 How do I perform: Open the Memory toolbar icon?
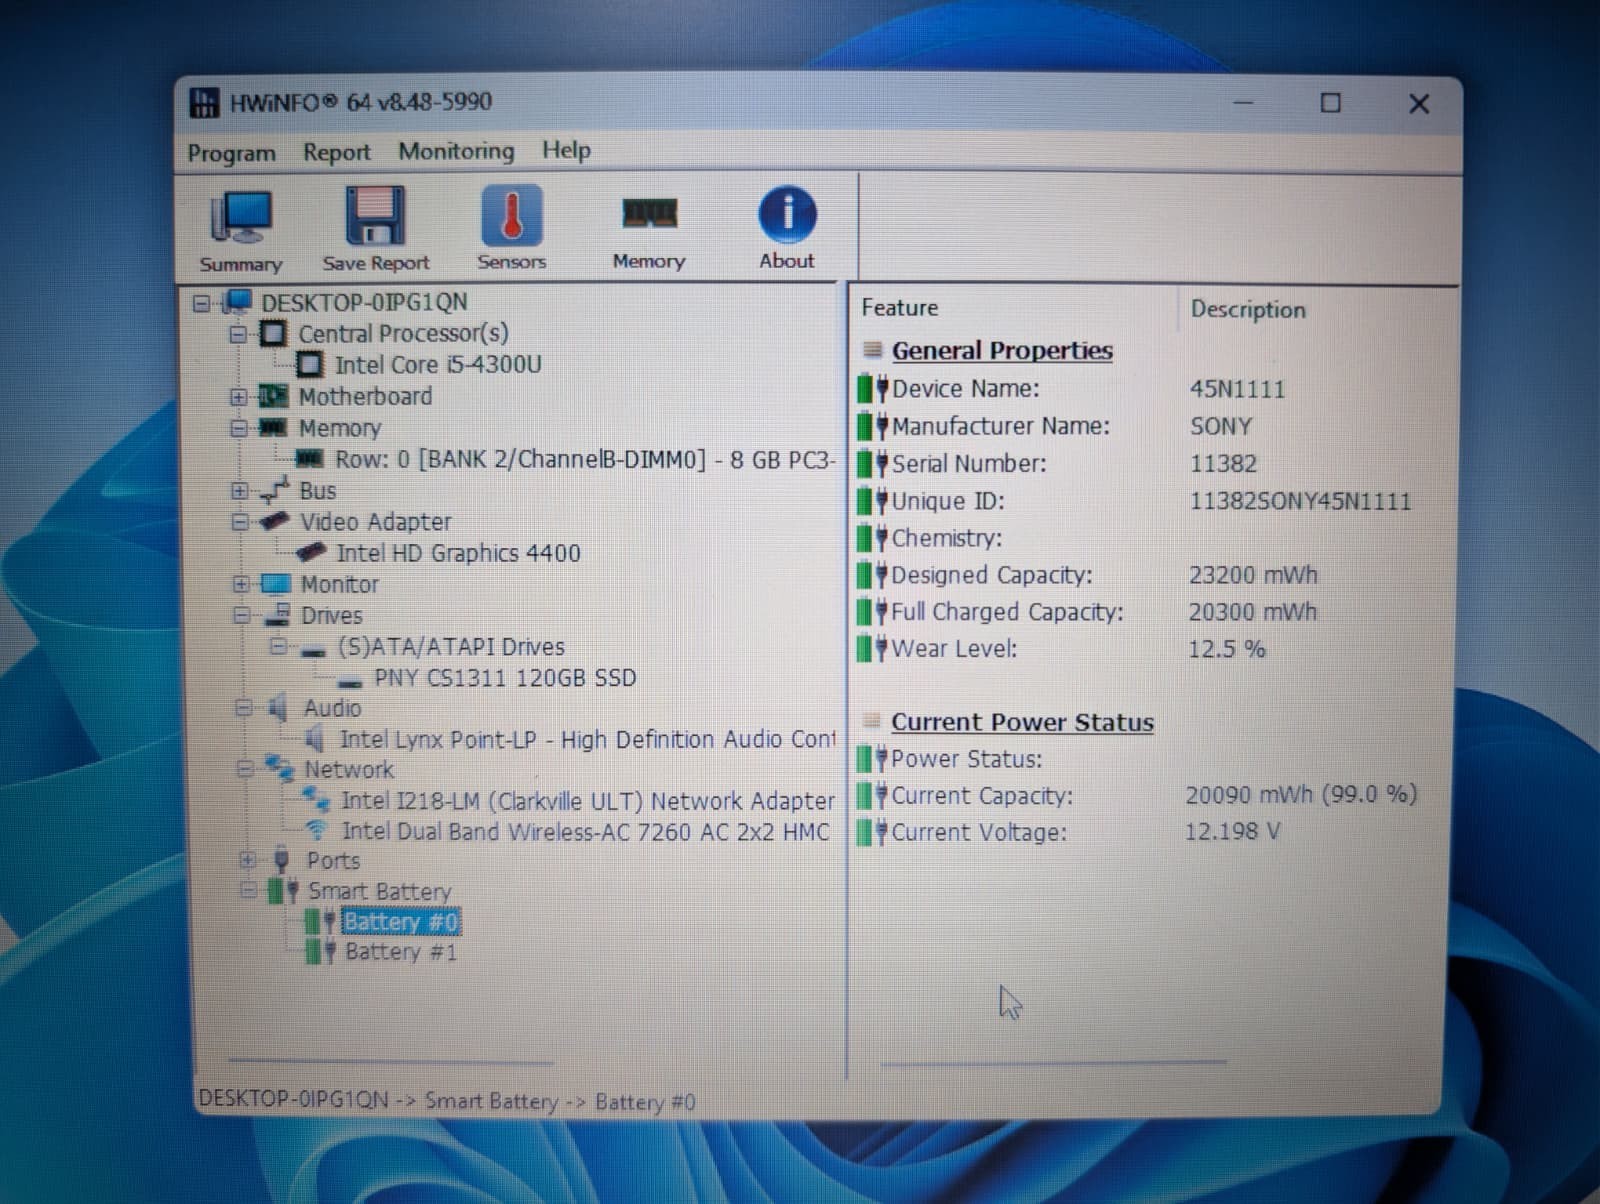(649, 213)
